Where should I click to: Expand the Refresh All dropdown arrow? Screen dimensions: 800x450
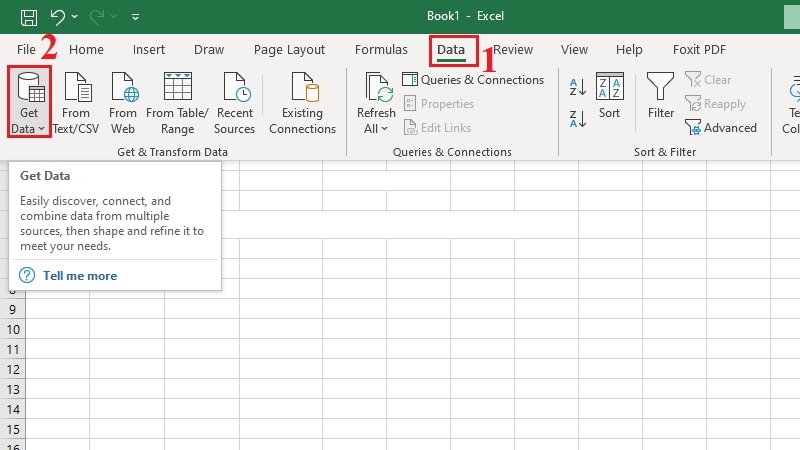384,129
